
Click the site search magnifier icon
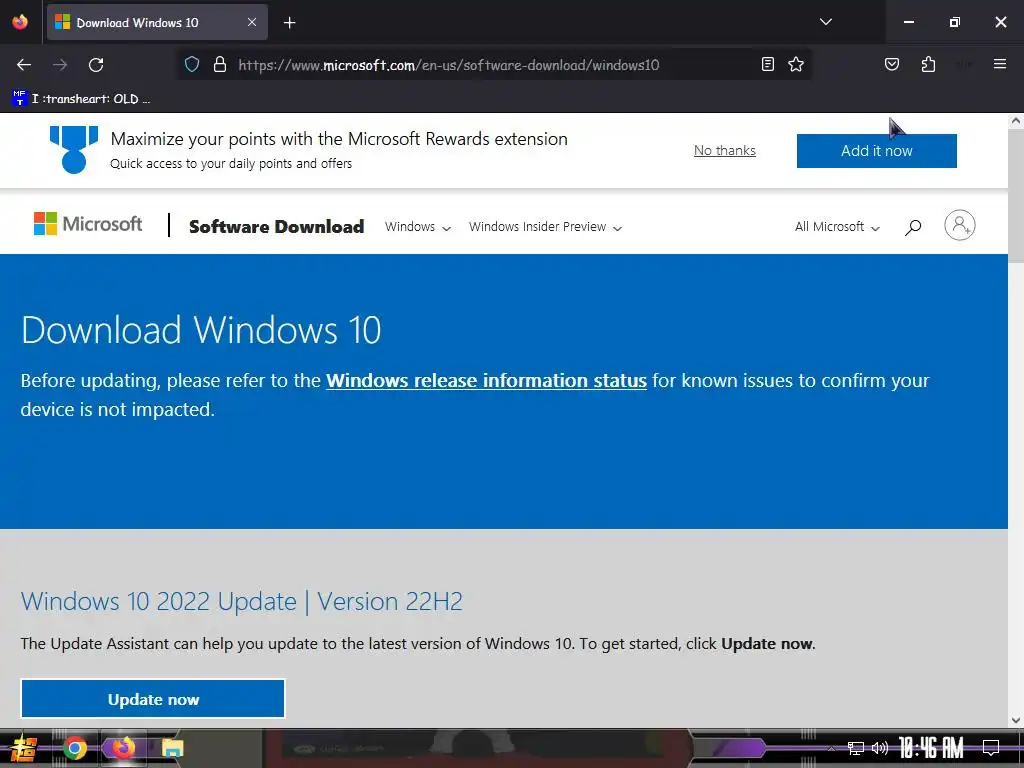913,227
